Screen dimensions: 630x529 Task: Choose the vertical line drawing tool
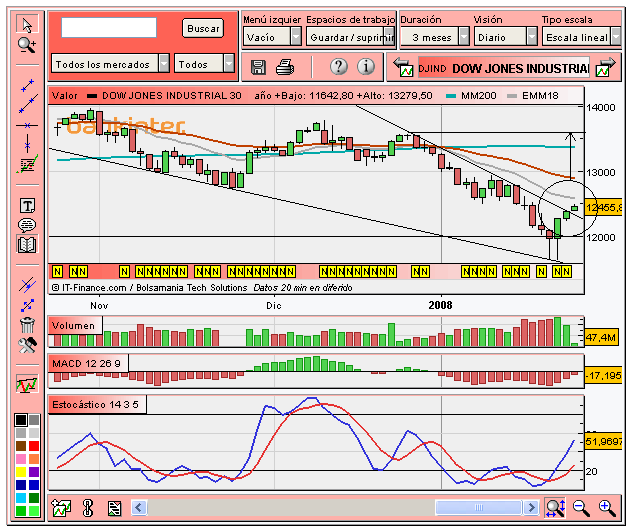[x=27, y=143]
